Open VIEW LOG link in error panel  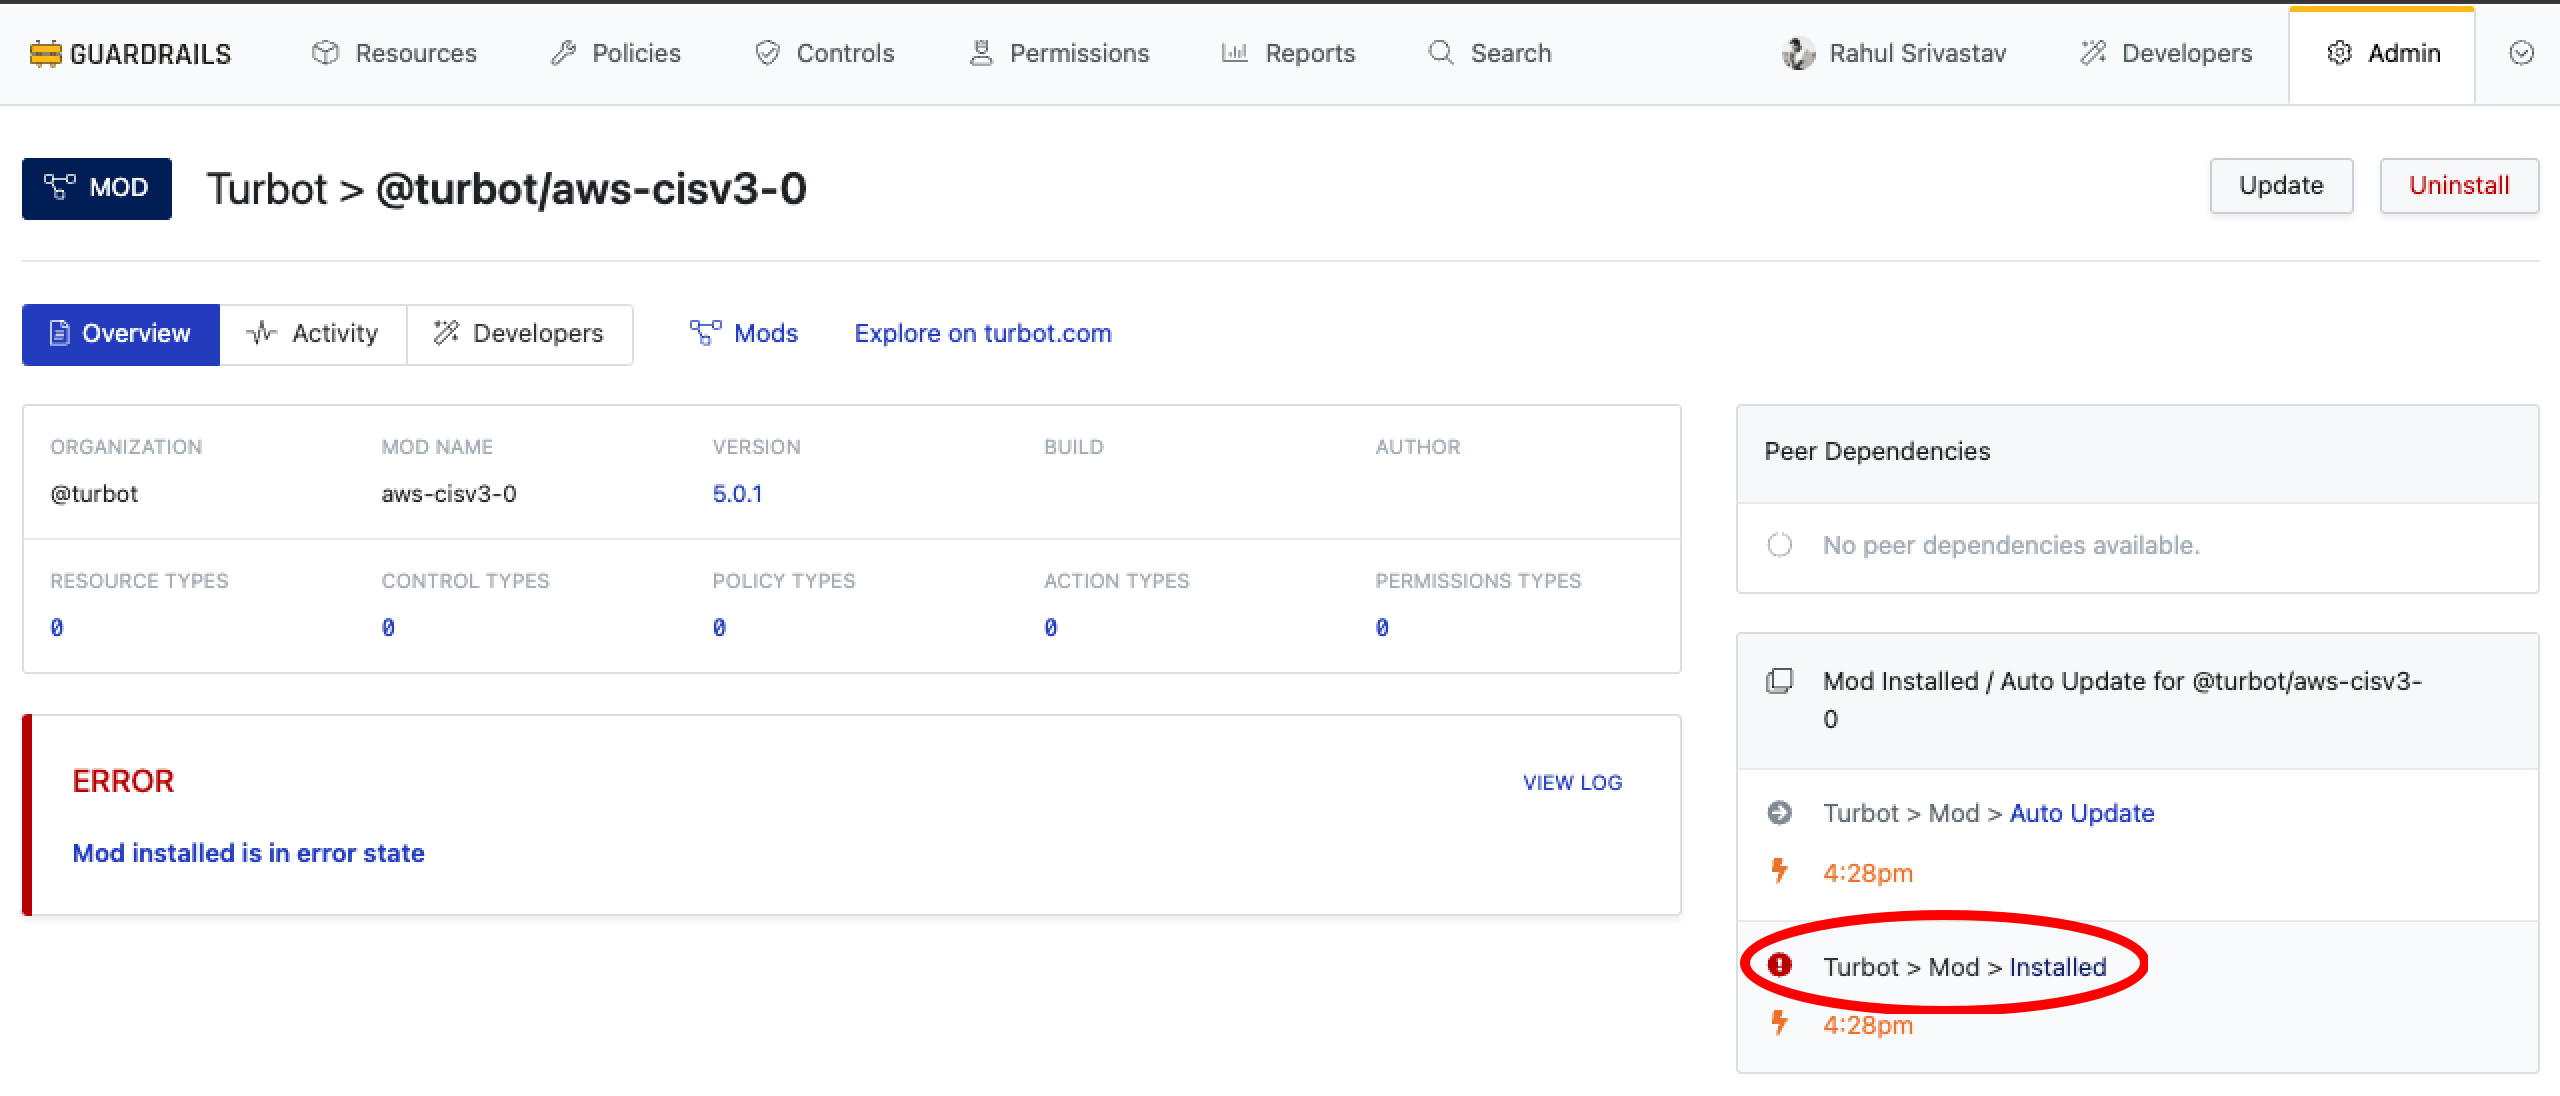(1572, 783)
